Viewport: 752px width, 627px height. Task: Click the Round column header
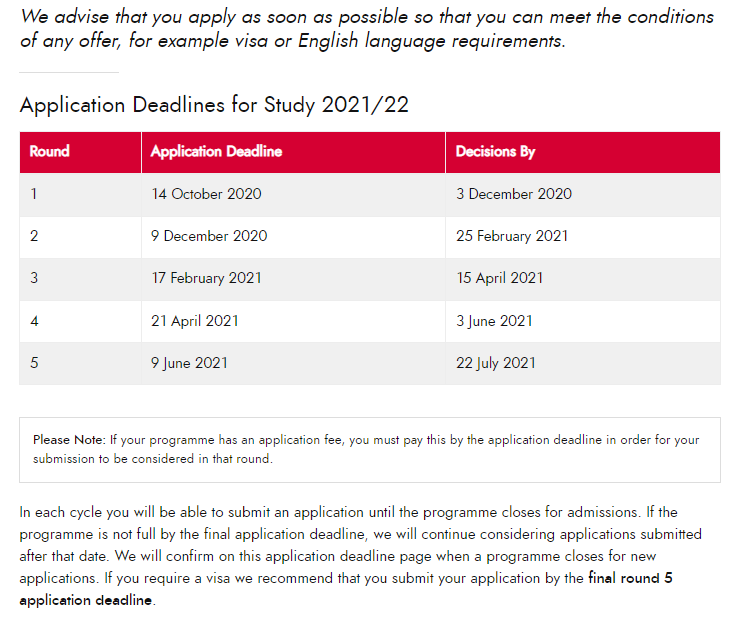(80, 152)
